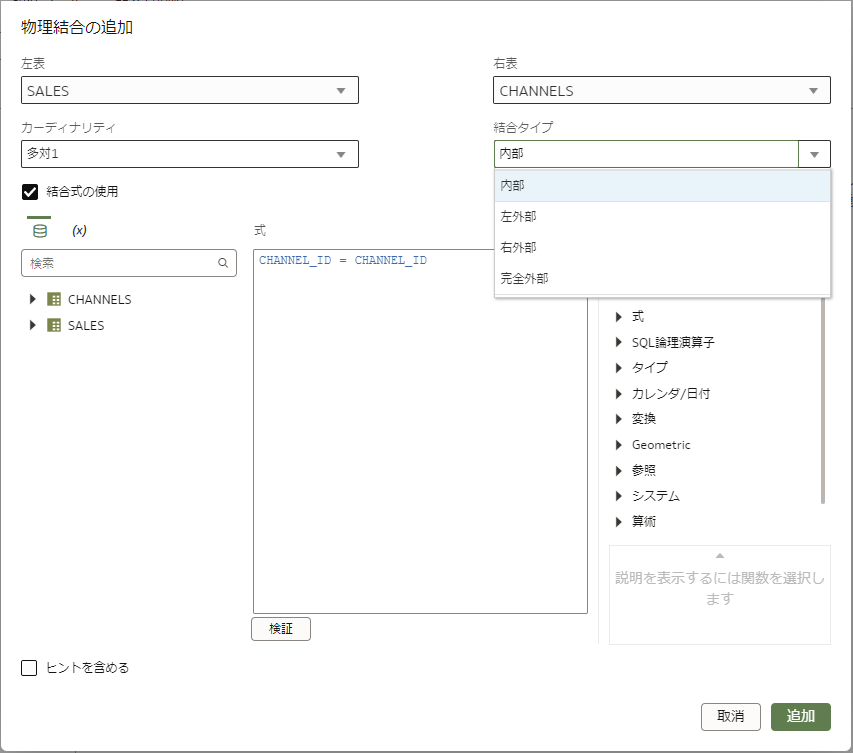Select 完全外部 join type option
The image size is (853, 753).
(x=662, y=279)
